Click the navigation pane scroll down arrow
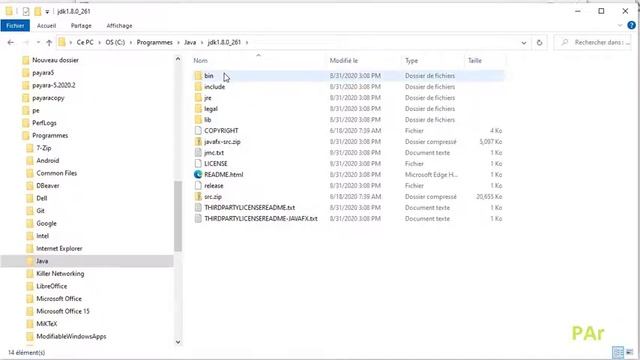640x360 pixels. 178,342
